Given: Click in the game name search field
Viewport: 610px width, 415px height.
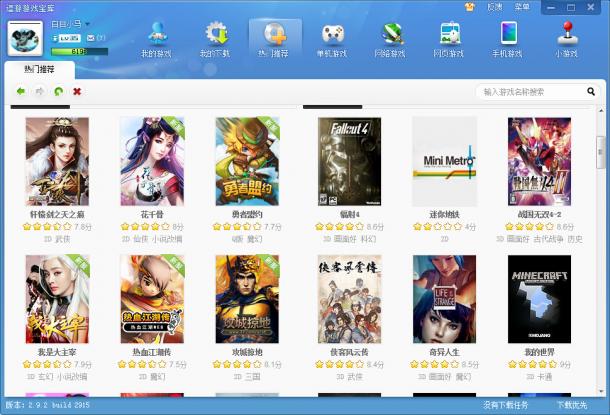Looking at the screenshot, I should pyautogui.click(x=533, y=92).
